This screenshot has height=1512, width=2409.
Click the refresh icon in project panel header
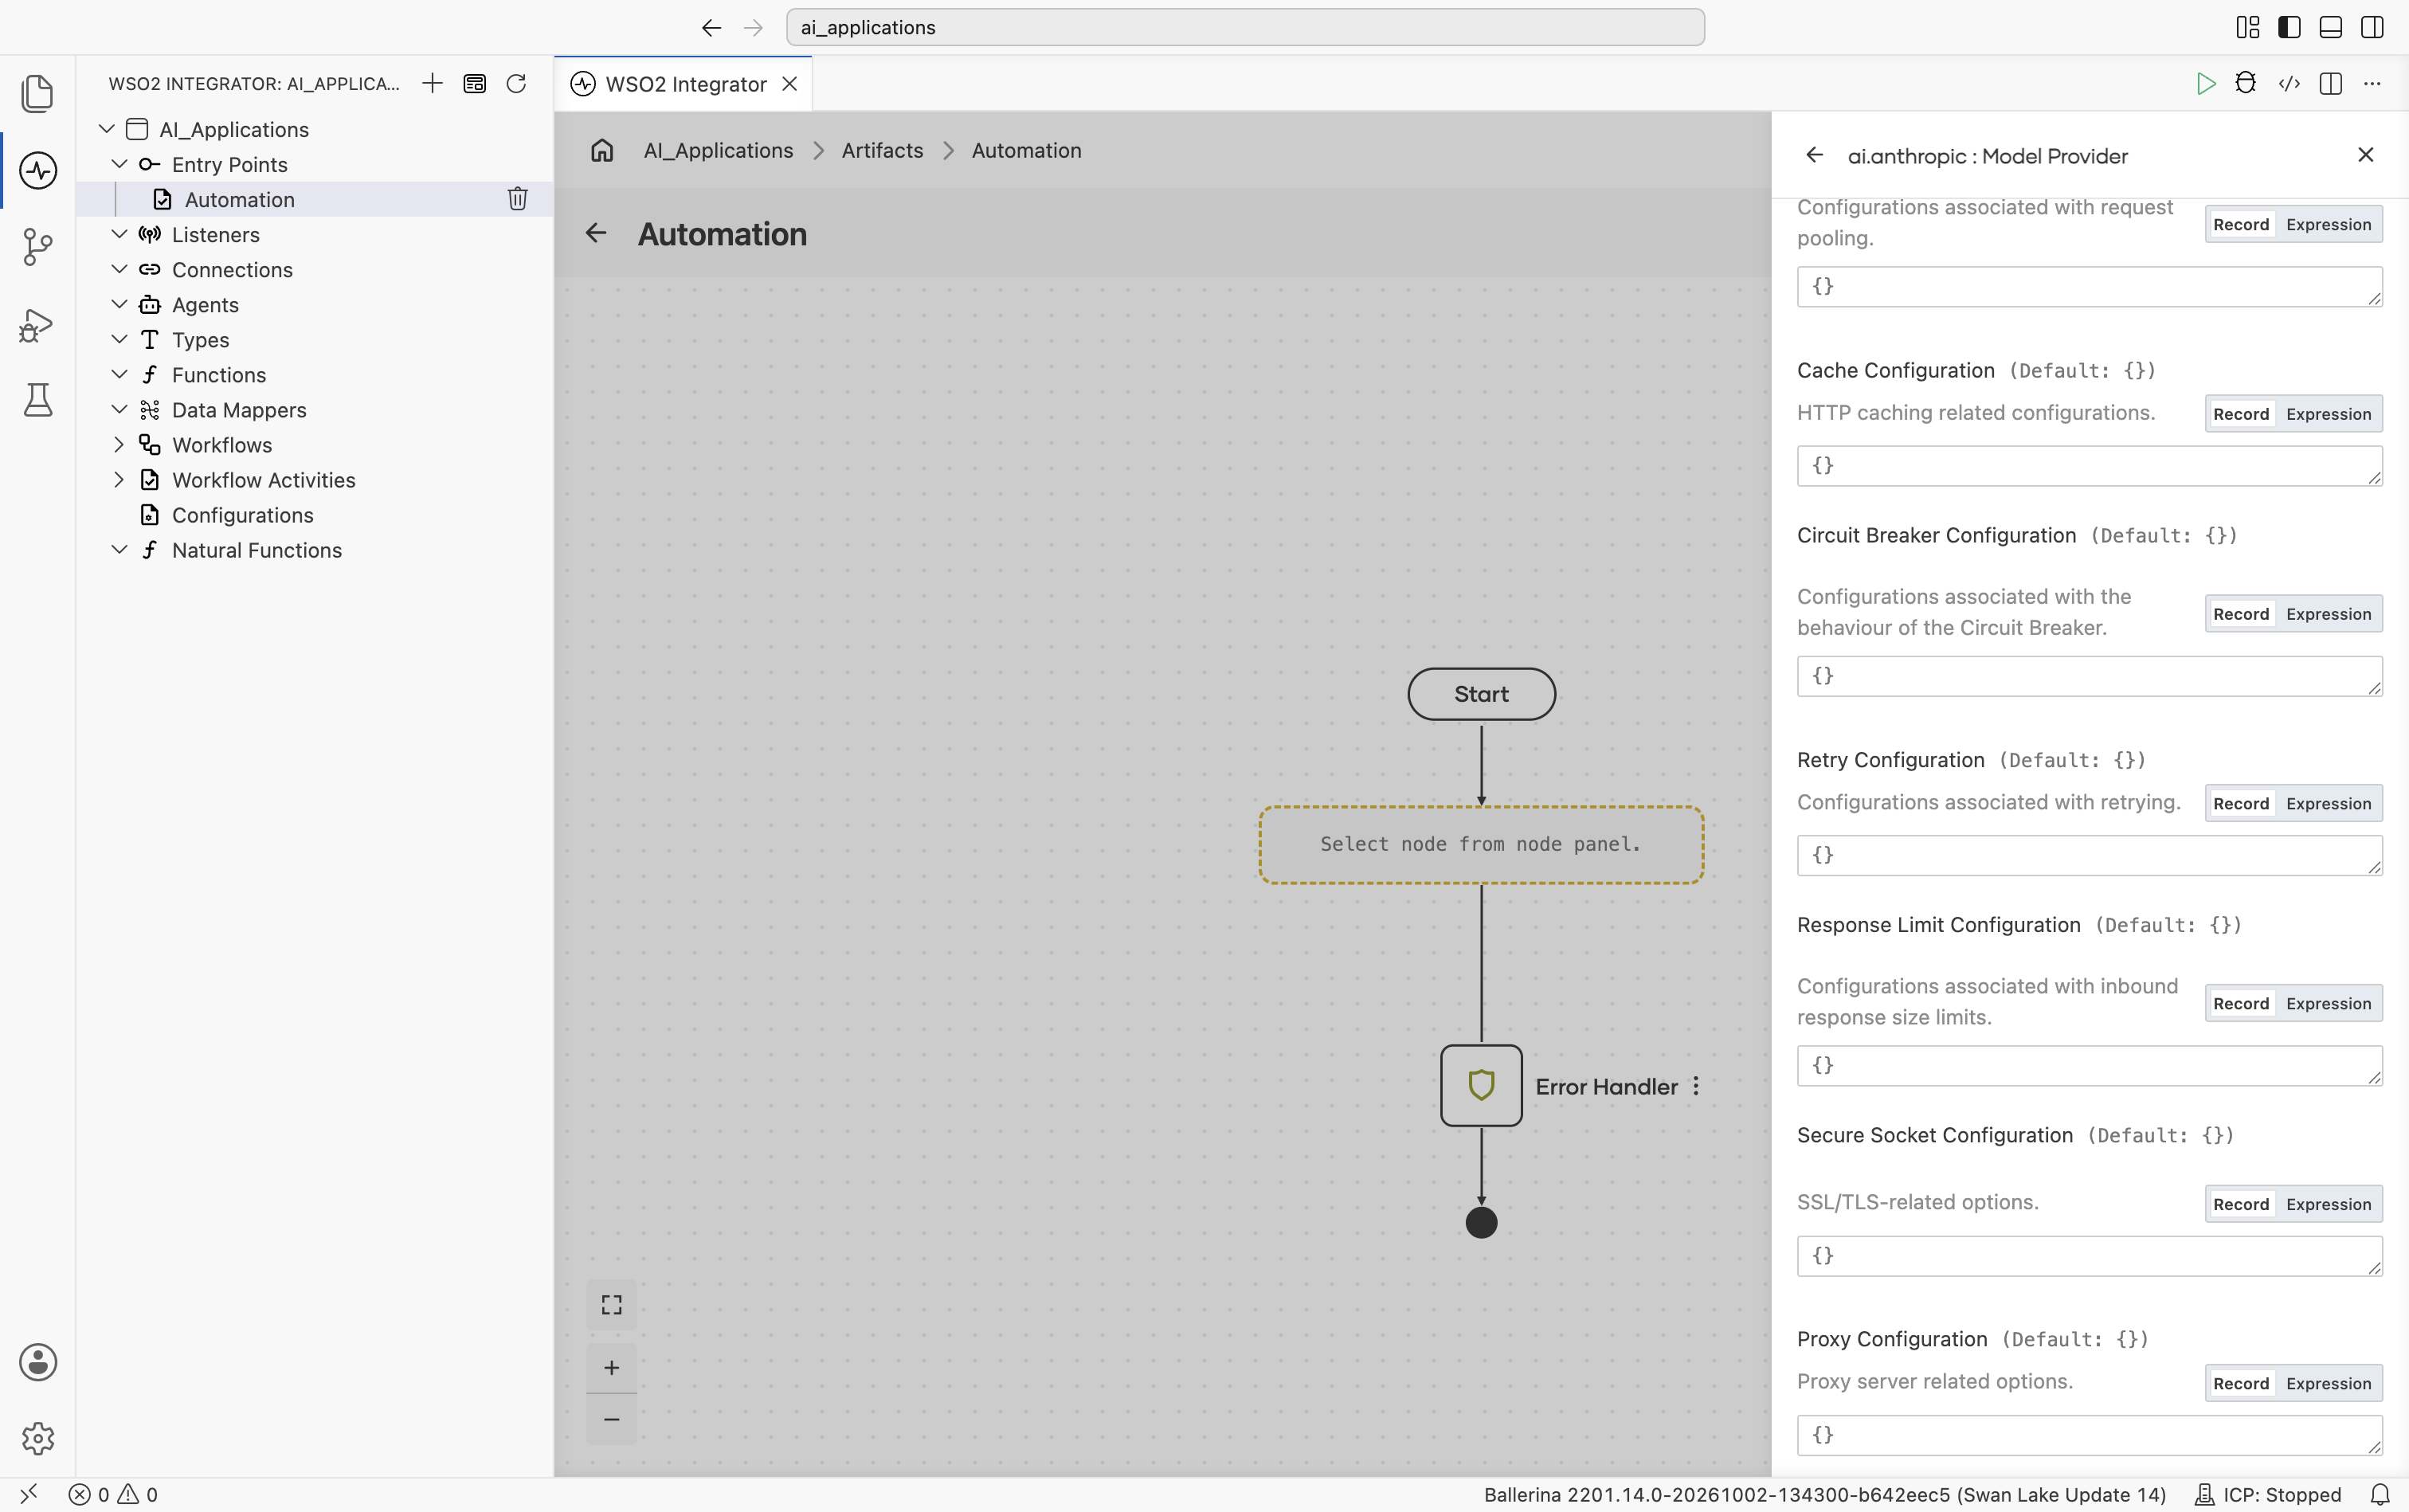click(x=516, y=83)
